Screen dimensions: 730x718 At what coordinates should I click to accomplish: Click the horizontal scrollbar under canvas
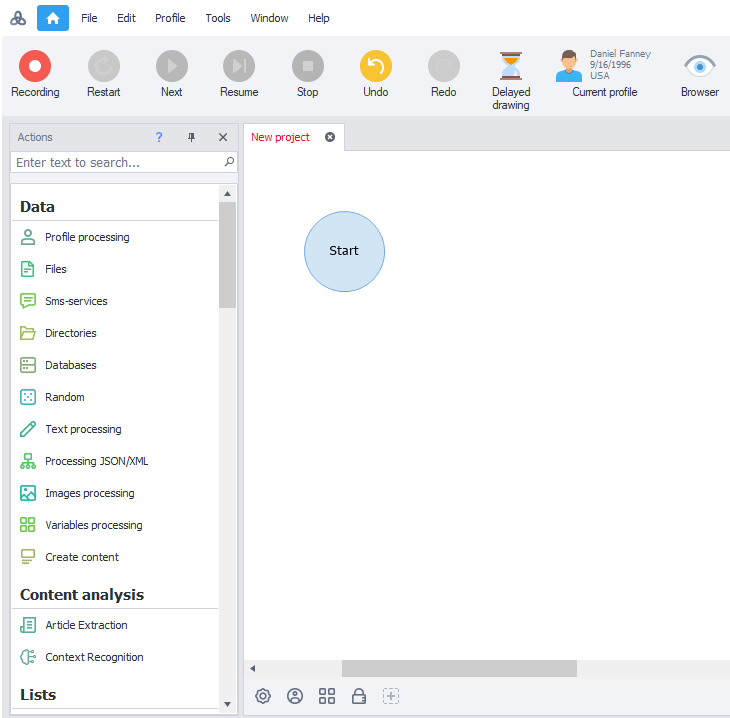tap(459, 668)
